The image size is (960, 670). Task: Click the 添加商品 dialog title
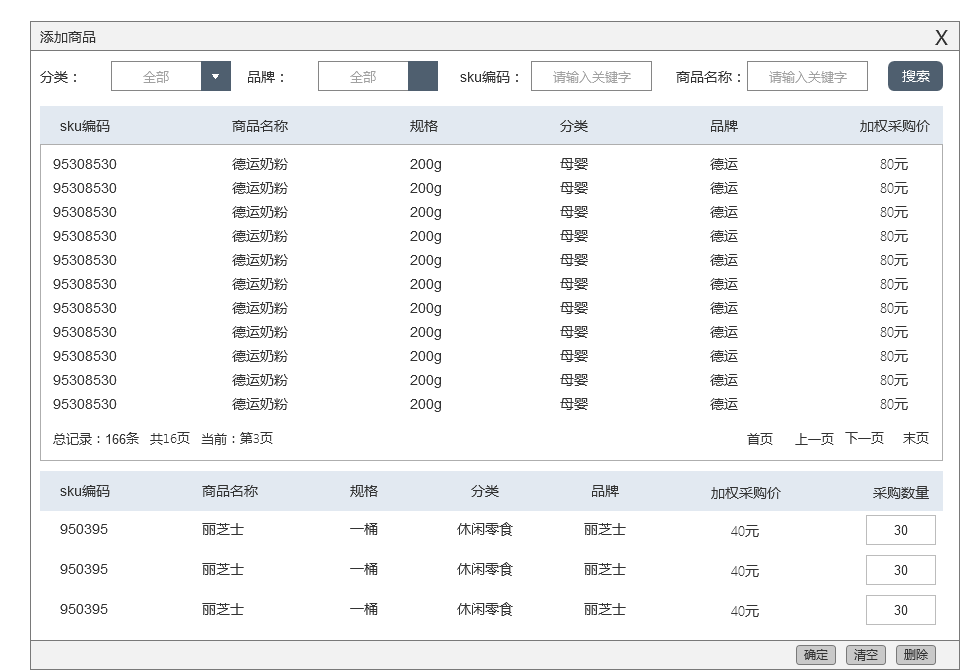point(68,37)
